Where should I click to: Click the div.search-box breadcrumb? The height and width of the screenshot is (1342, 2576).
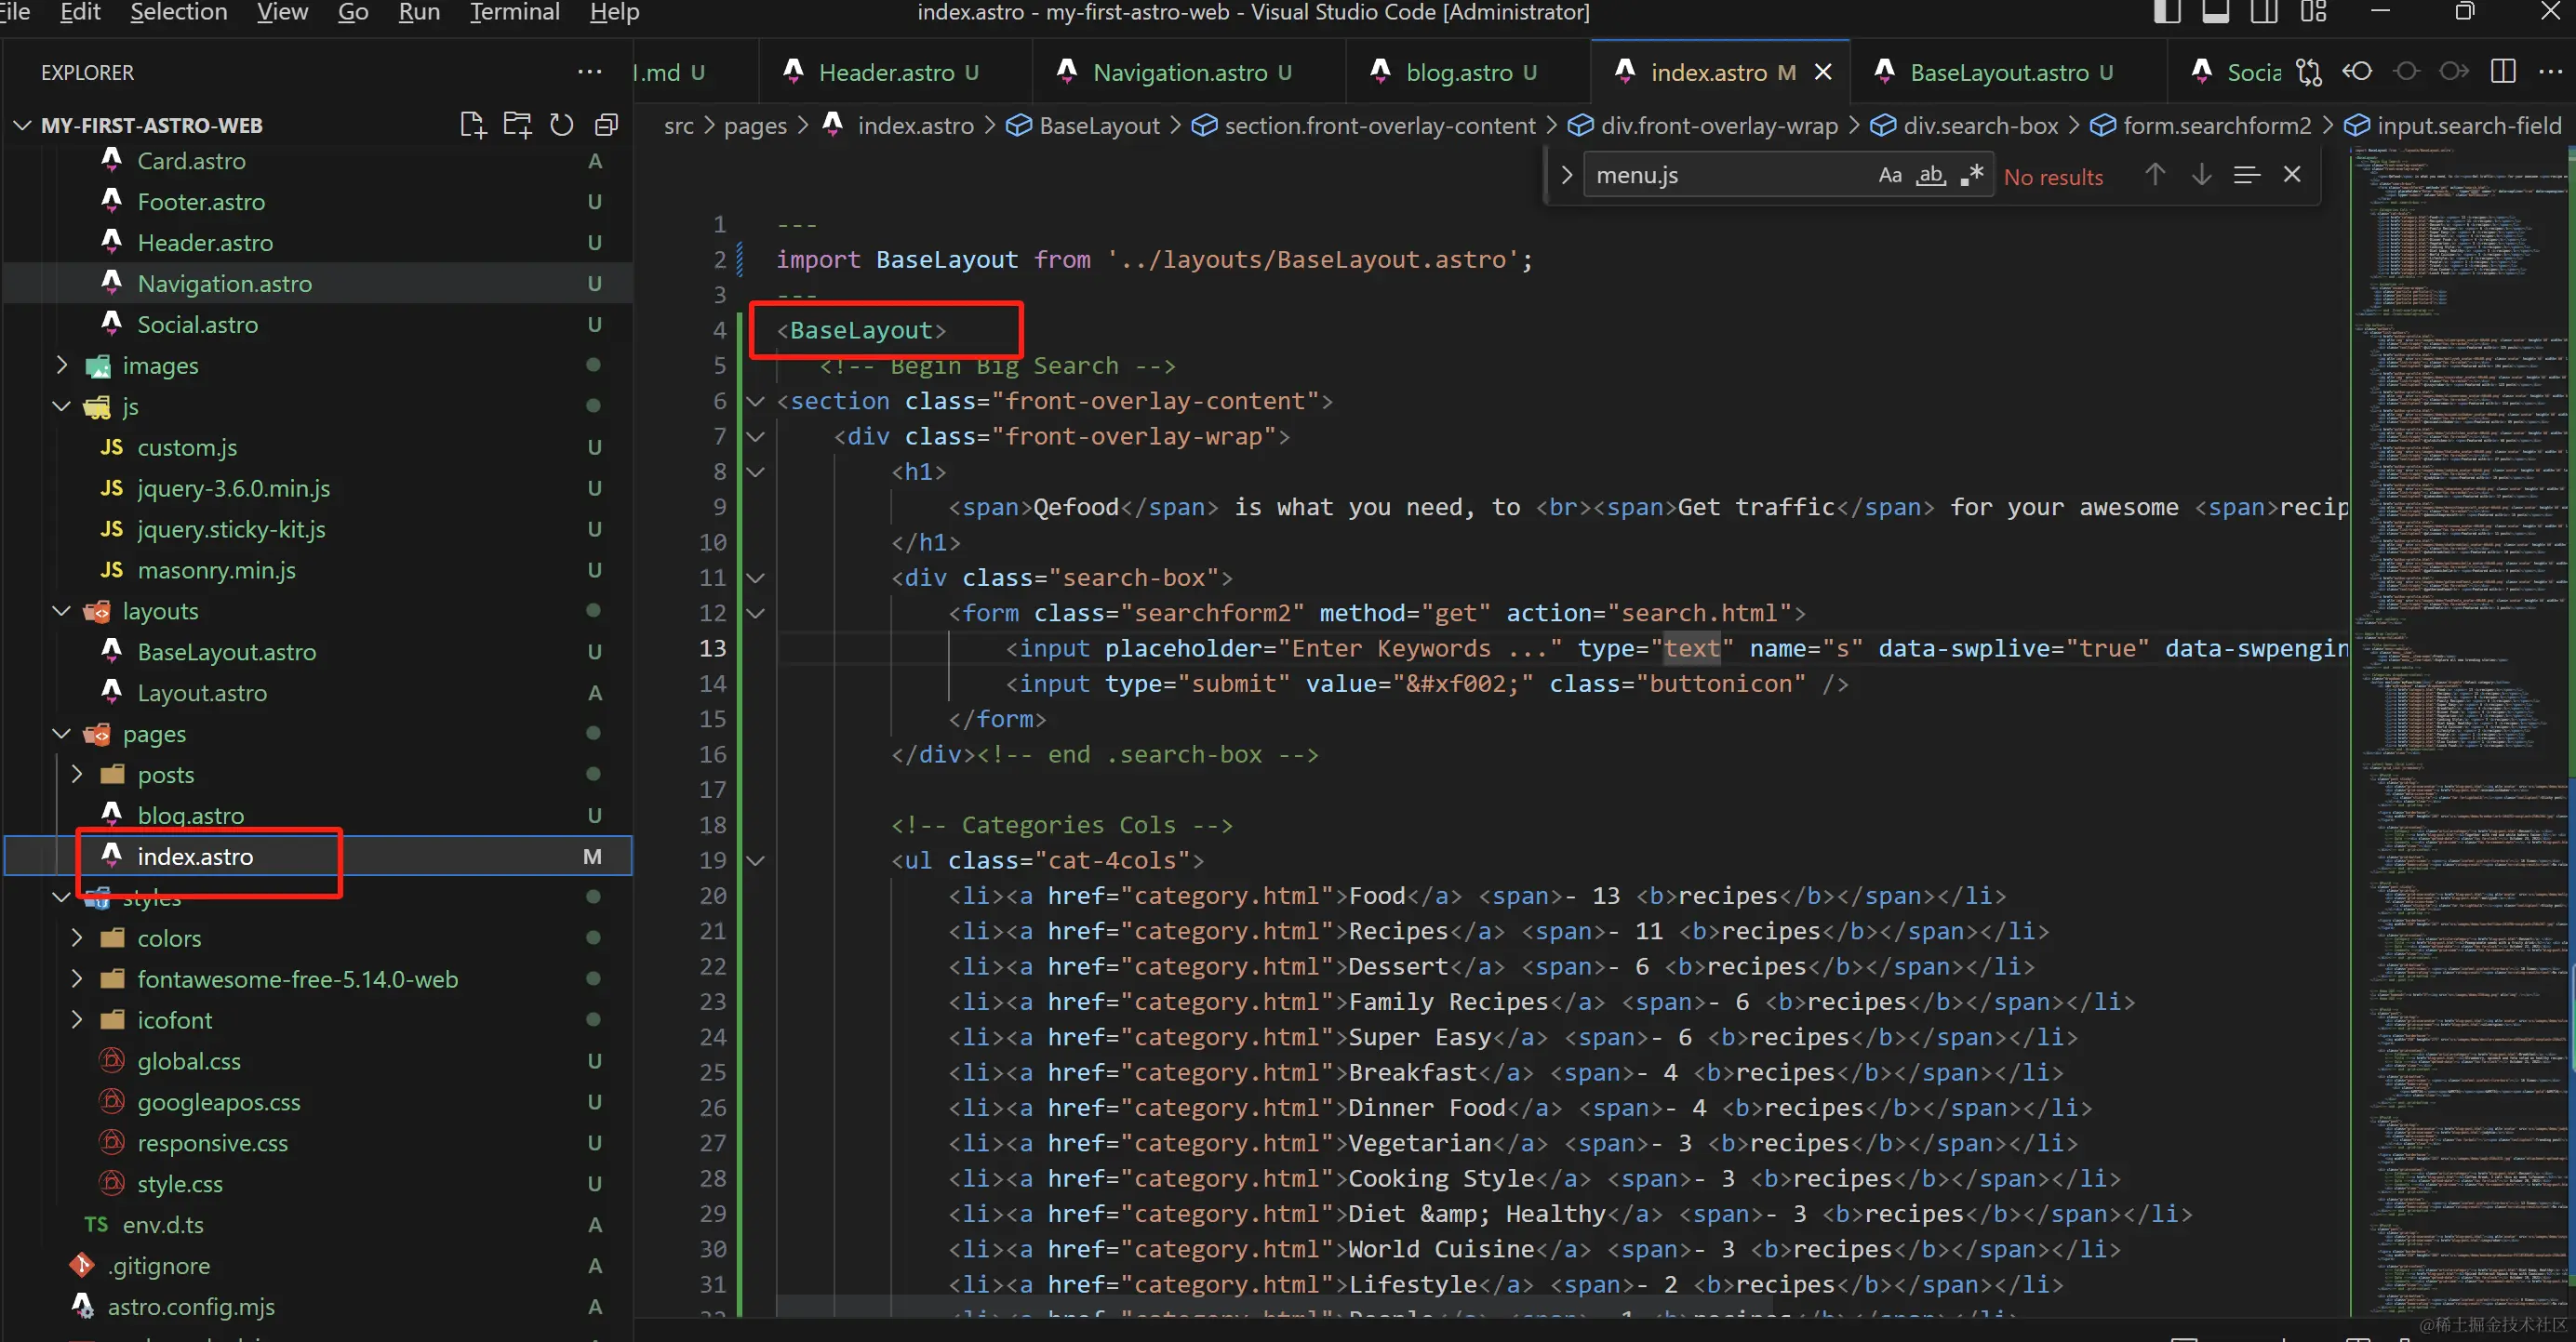pyautogui.click(x=1980, y=125)
